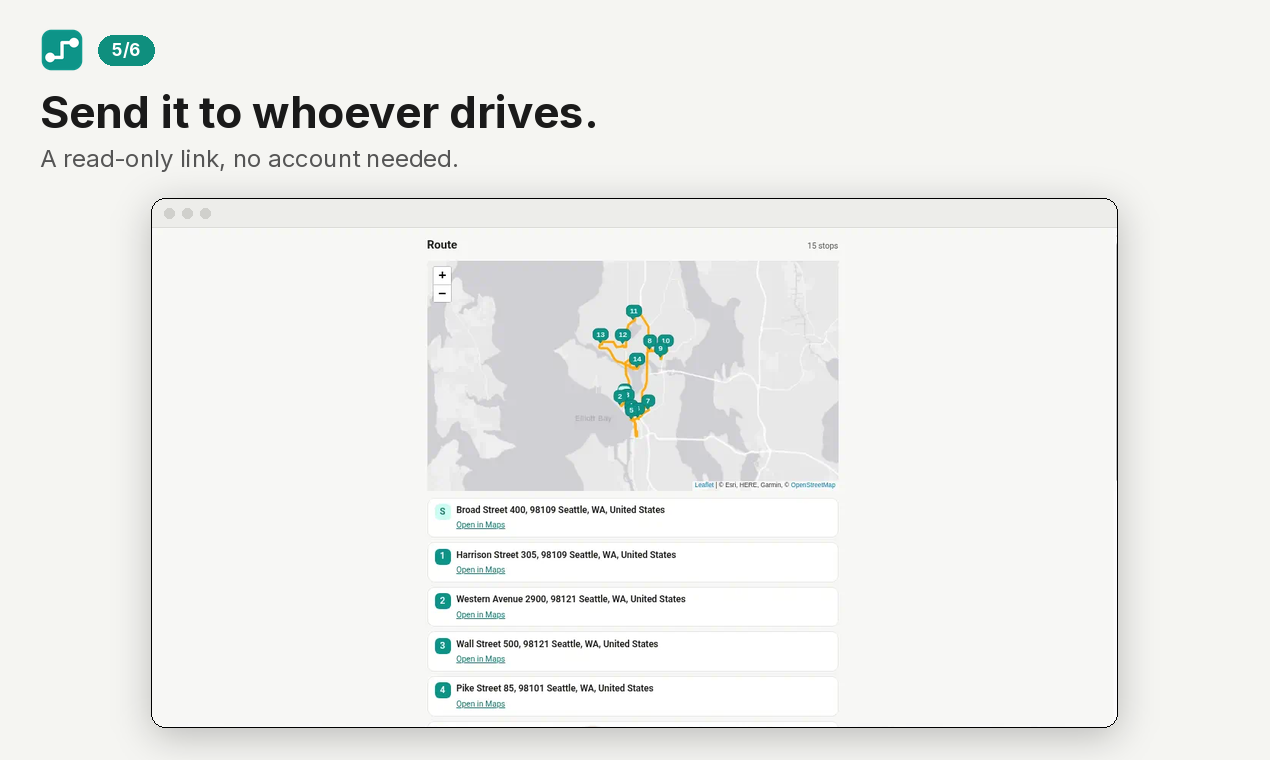Click the '5/6' step badge
Viewport: 1270px width, 760px height.
126,50
